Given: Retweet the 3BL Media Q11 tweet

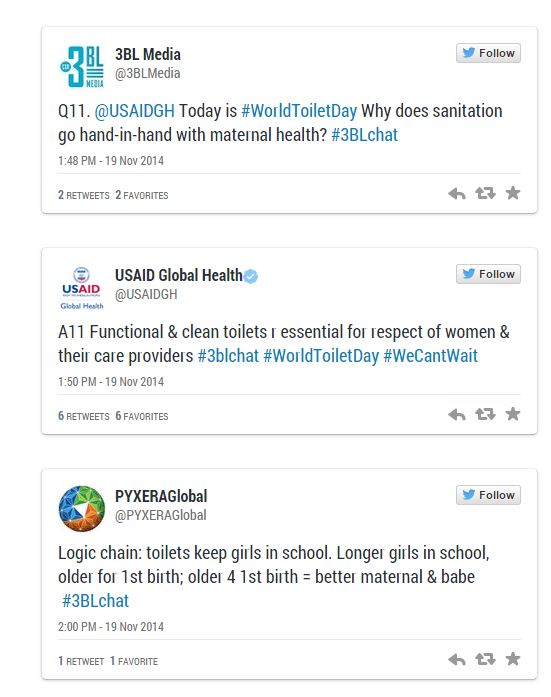Looking at the screenshot, I should (x=485, y=193).
